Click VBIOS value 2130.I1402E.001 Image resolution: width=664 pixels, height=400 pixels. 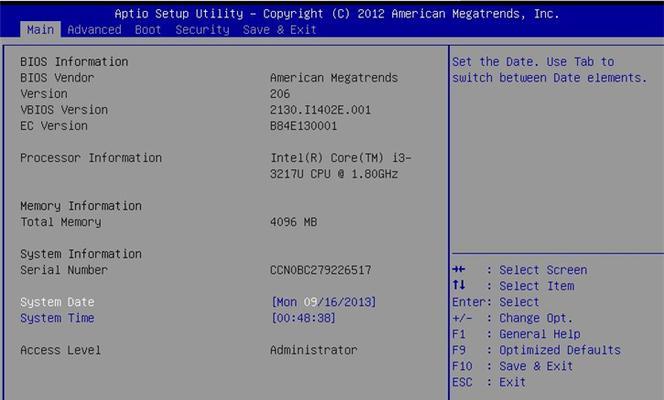pyautogui.click(x=320, y=110)
